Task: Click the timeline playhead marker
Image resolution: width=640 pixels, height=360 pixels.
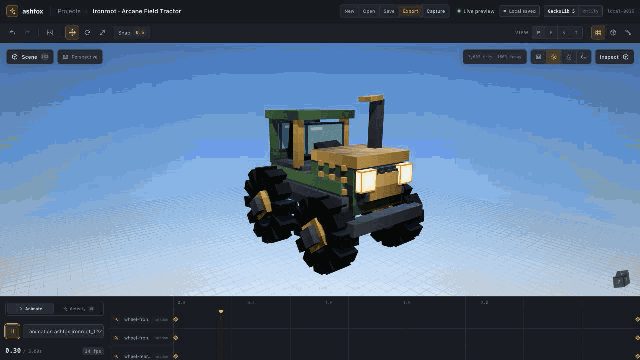Action: 221,312
